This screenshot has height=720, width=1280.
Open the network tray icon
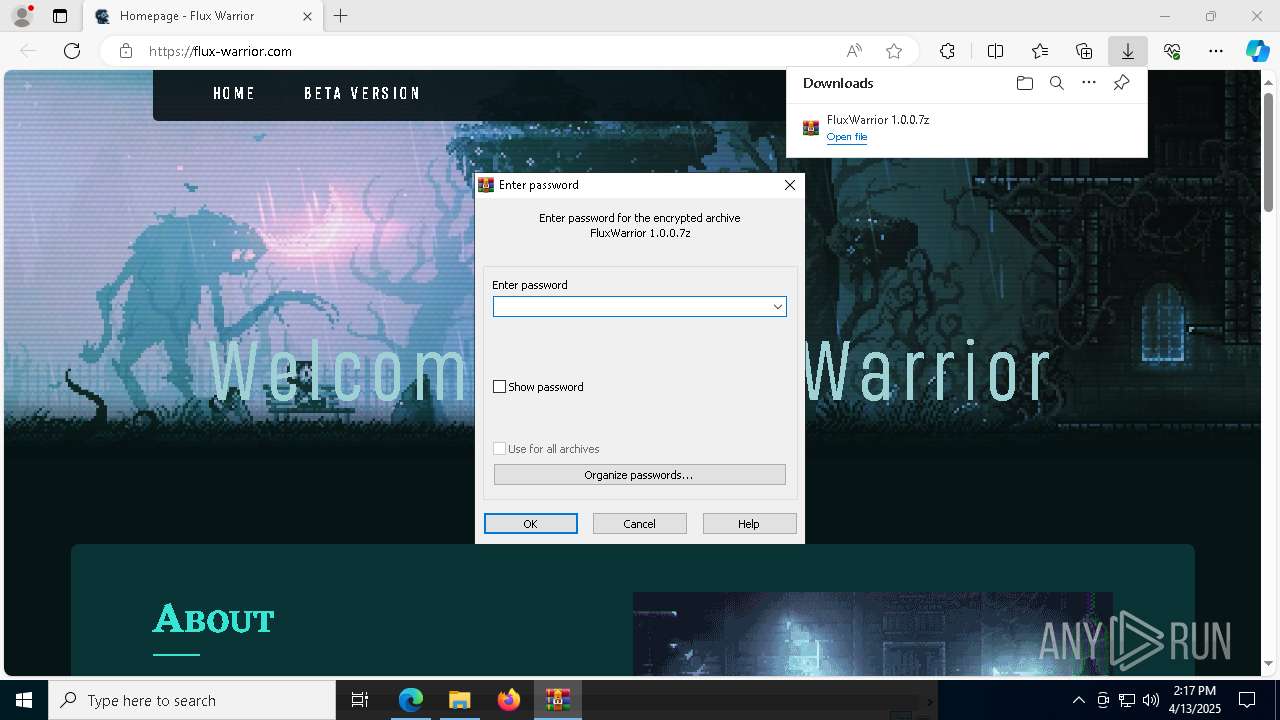click(x=1127, y=700)
